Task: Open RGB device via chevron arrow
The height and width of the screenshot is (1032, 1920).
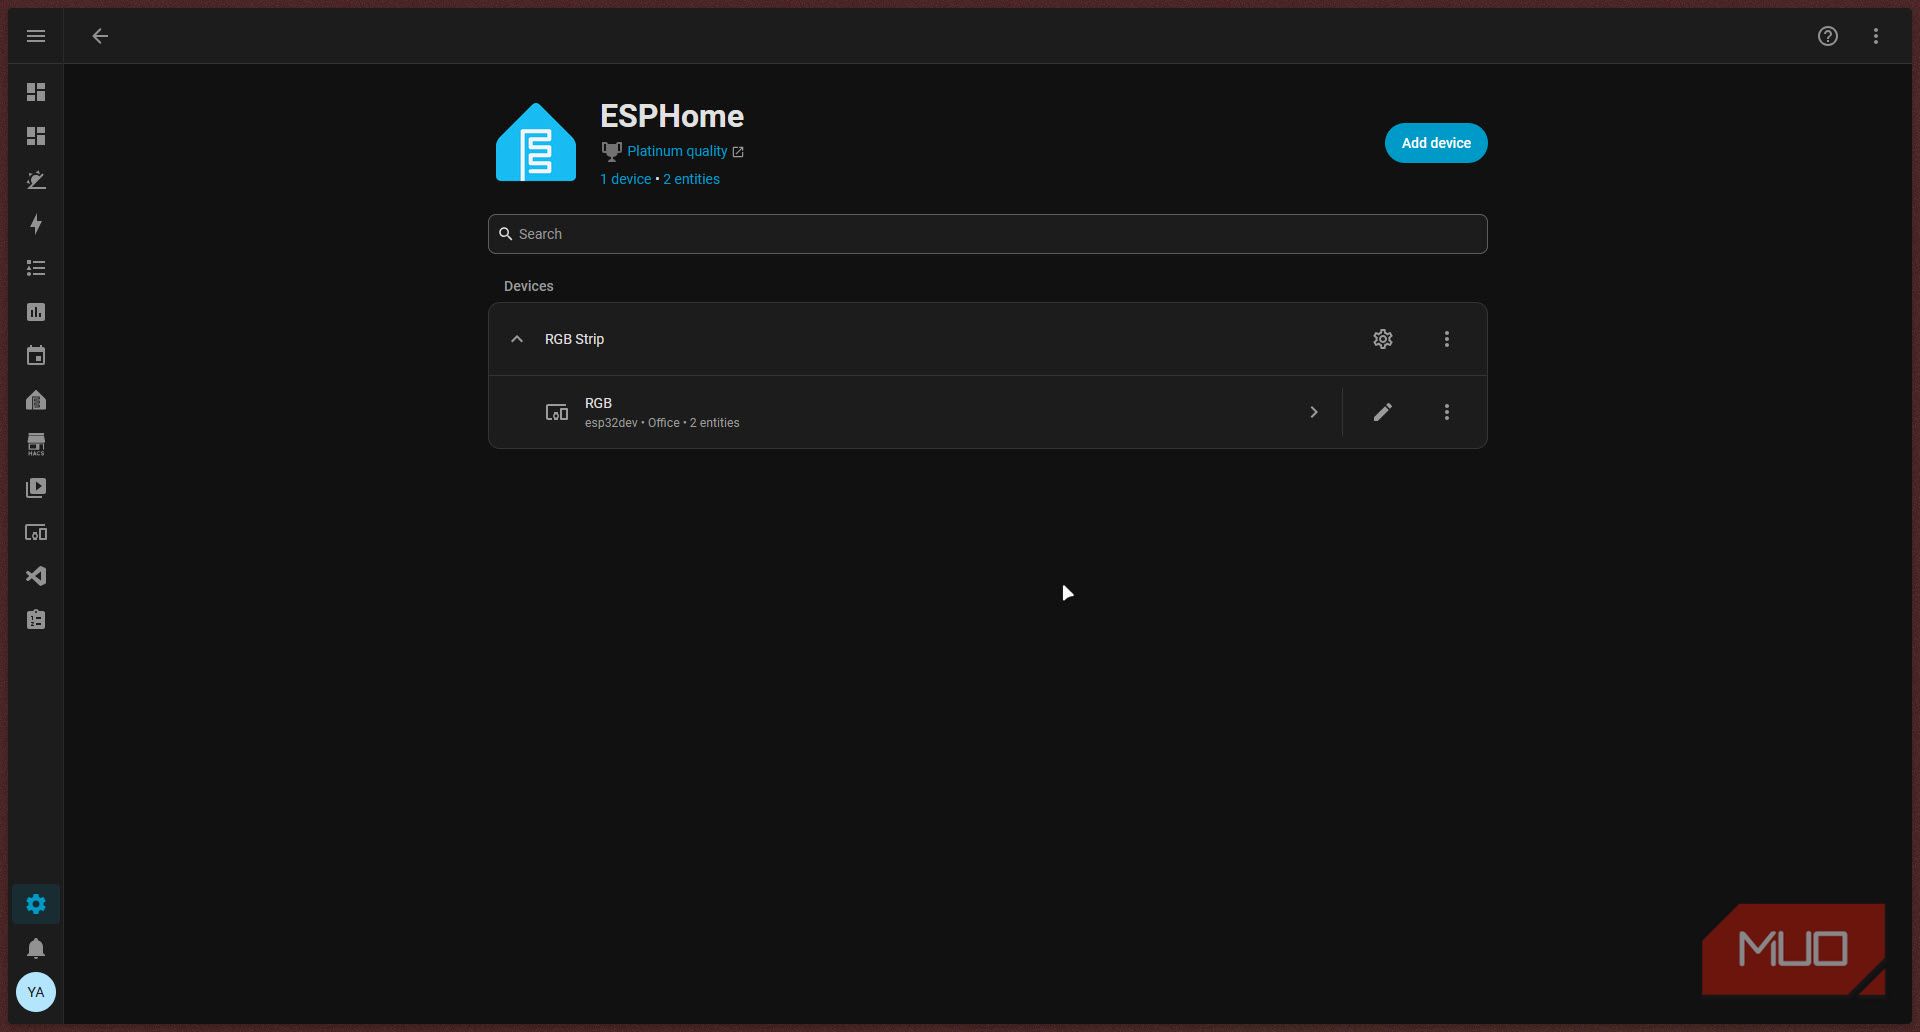Action: point(1314,412)
